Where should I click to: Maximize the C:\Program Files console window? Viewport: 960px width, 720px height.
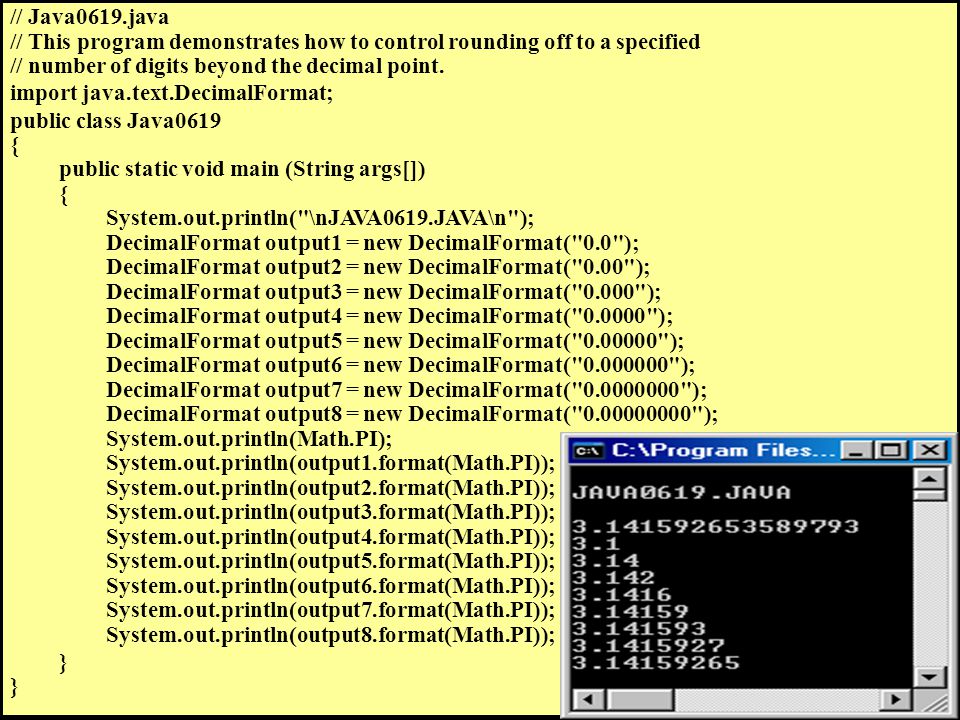point(890,451)
